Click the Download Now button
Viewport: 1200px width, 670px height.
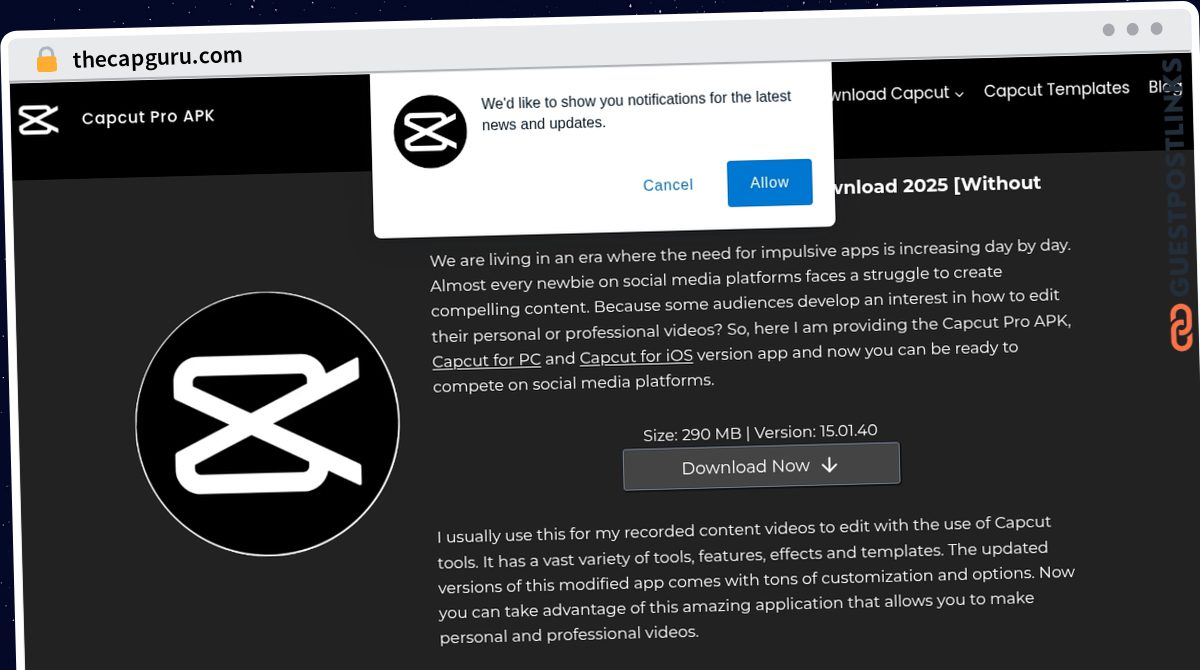761,466
